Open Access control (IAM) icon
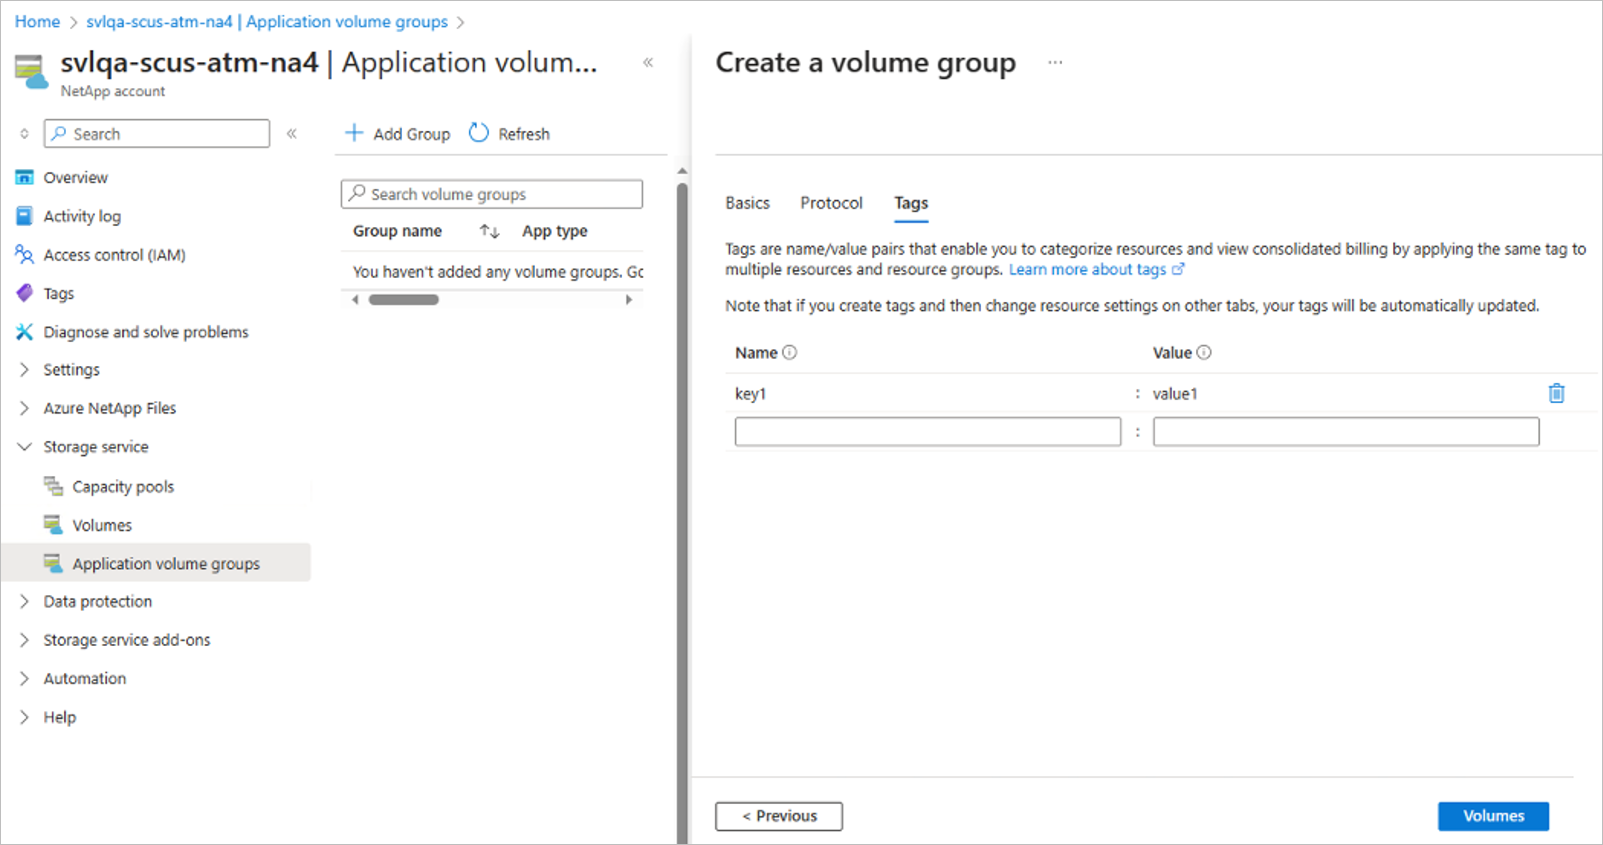 tap(25, 255)
